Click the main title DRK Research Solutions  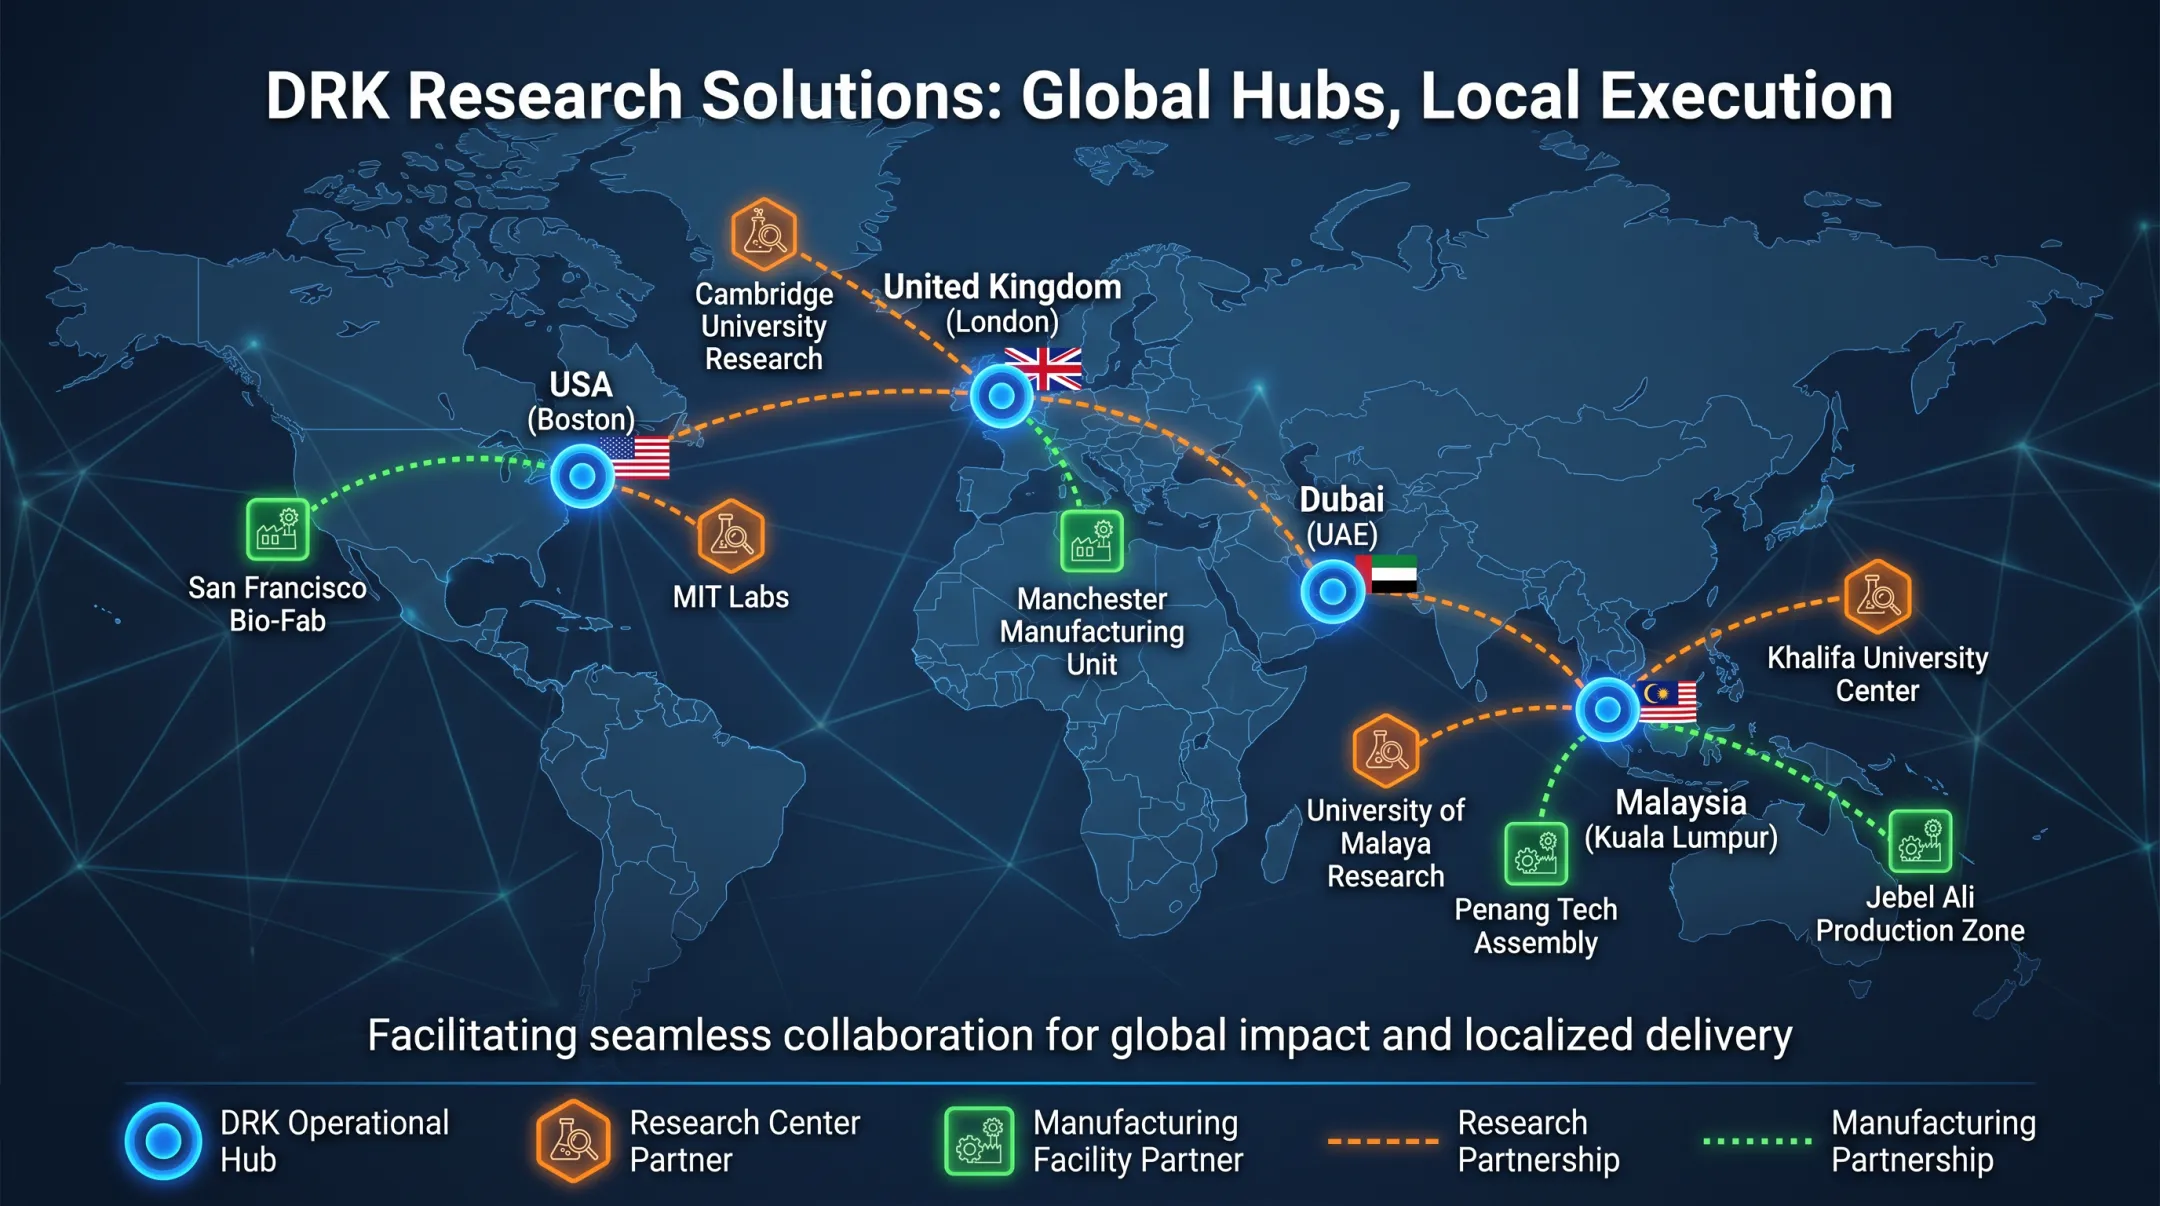click(x=1079, y=96)
